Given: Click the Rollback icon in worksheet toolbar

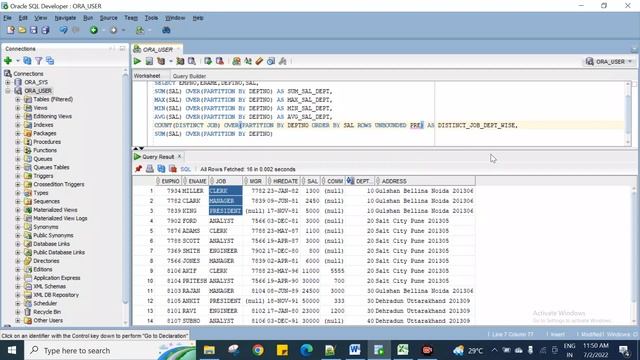Looking at the screenshot, I should (x=220, y=61).
